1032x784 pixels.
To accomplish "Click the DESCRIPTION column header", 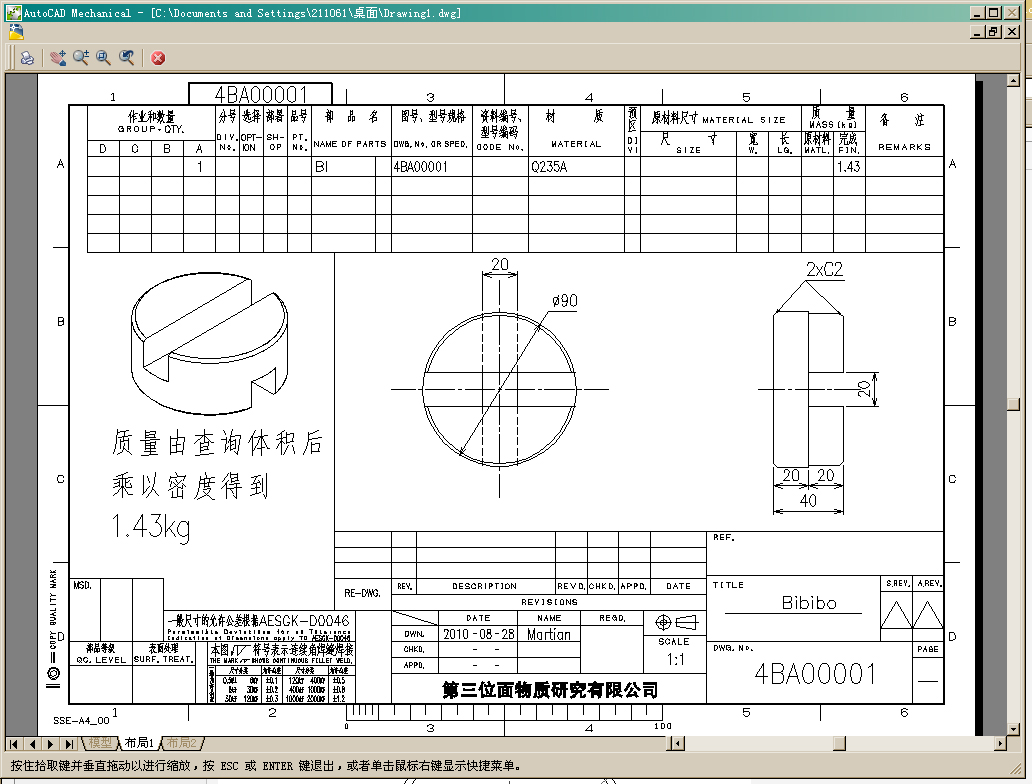I will (x=484, y=586).
